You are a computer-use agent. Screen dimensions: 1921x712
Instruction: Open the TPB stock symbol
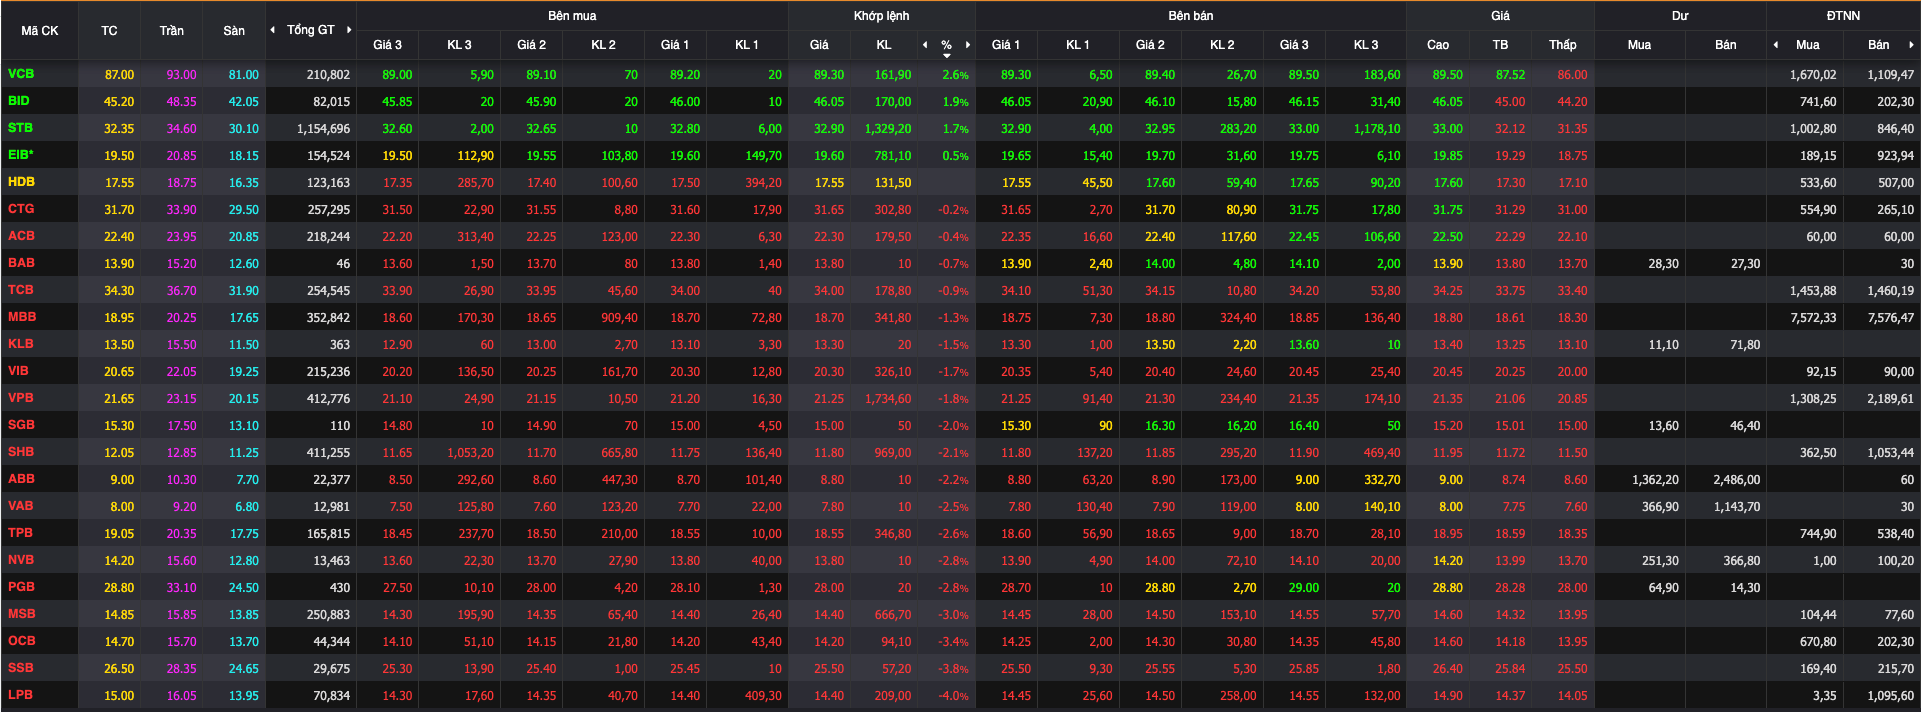(x=20, y=533)
